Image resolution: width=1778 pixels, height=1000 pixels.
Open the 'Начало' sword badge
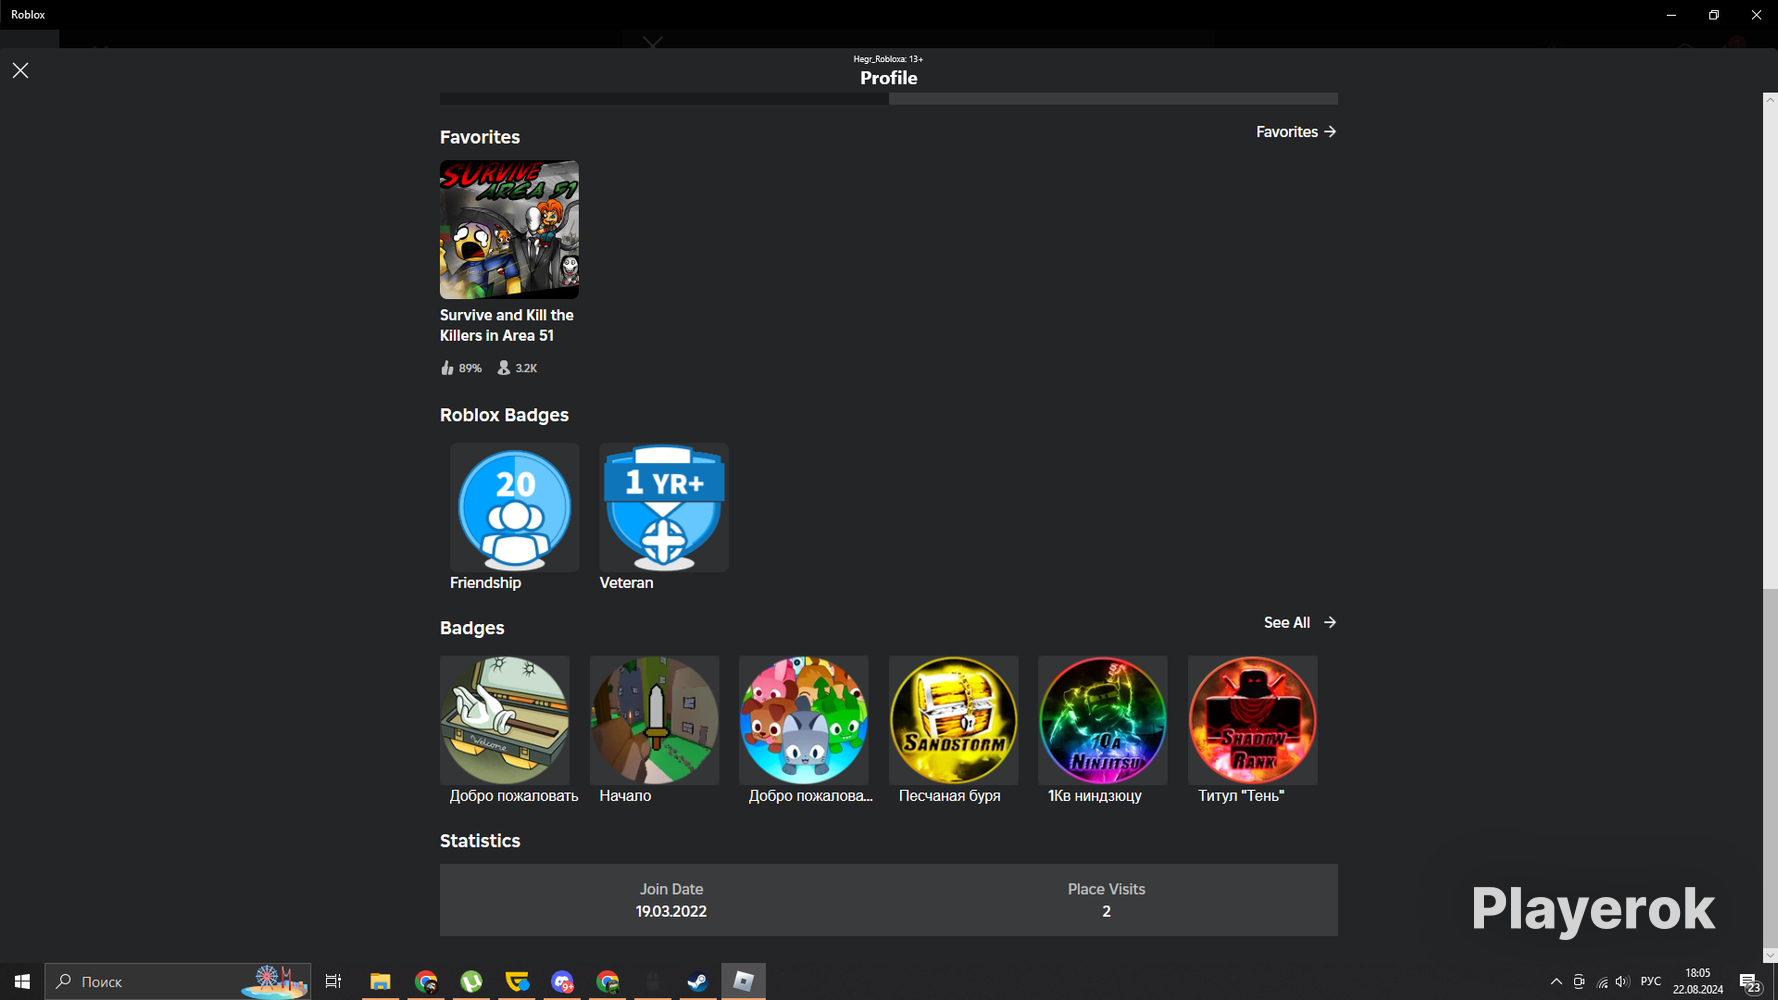tap(654, 720)
